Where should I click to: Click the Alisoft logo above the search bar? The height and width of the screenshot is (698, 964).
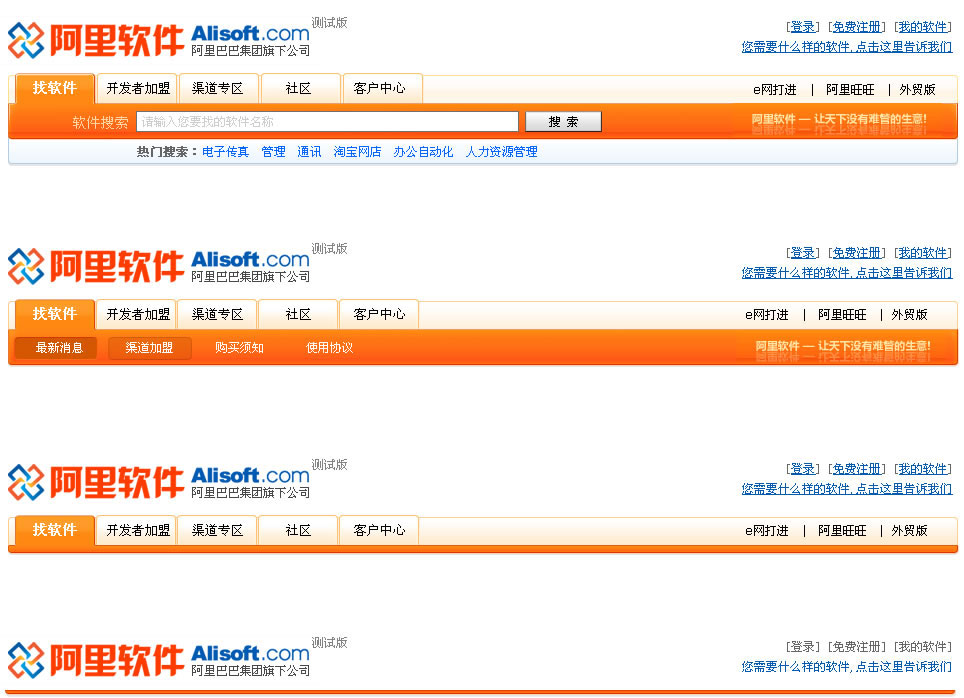pyautogui.click(x=159, y=41)
